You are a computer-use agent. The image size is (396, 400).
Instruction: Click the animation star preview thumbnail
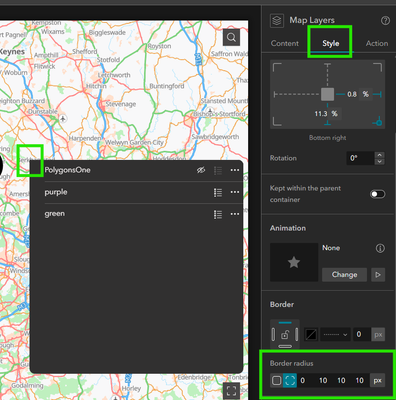coord(294,262)
